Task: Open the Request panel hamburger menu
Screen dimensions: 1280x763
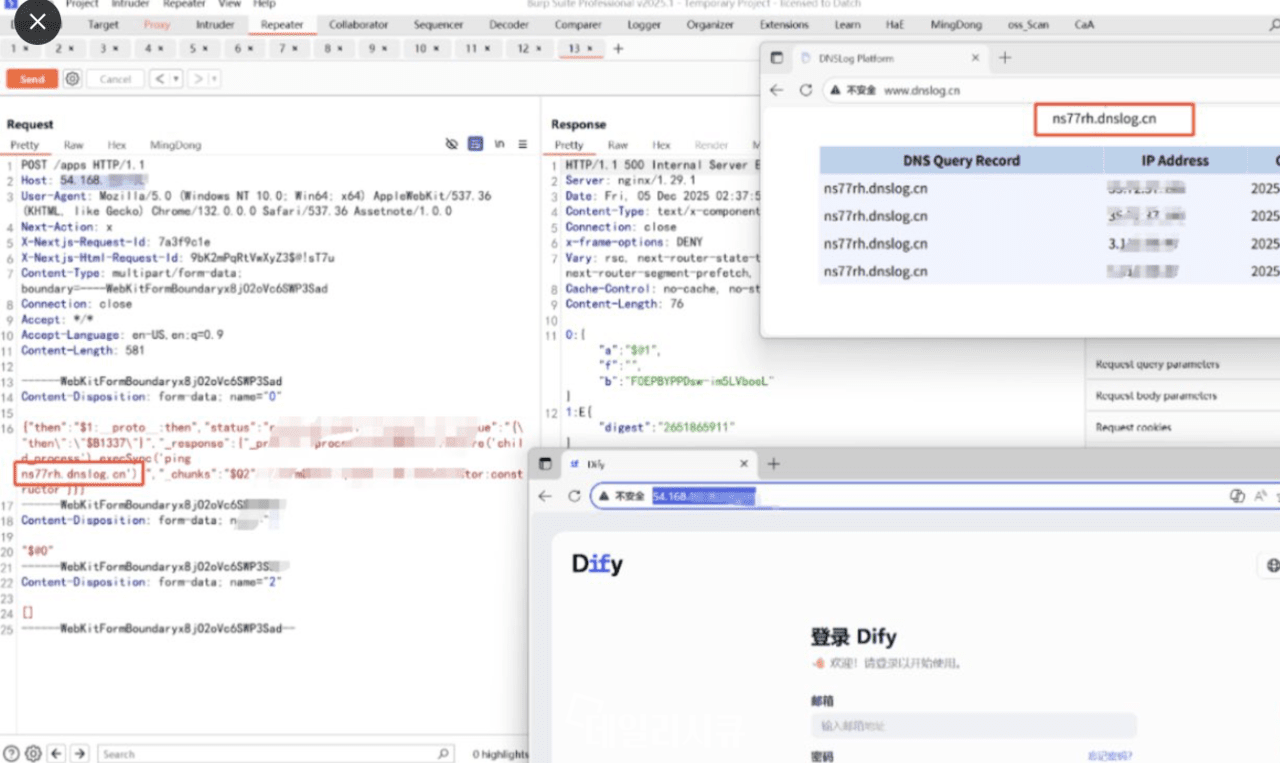Action: (x=522, y=145)
